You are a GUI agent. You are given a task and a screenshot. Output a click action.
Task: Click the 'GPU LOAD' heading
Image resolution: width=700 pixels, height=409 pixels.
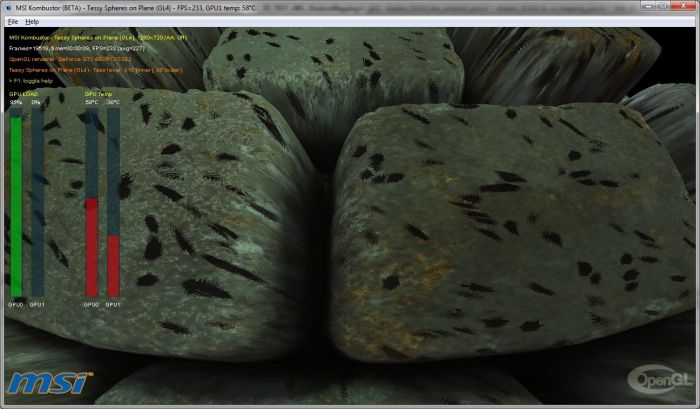pos(24,94)
